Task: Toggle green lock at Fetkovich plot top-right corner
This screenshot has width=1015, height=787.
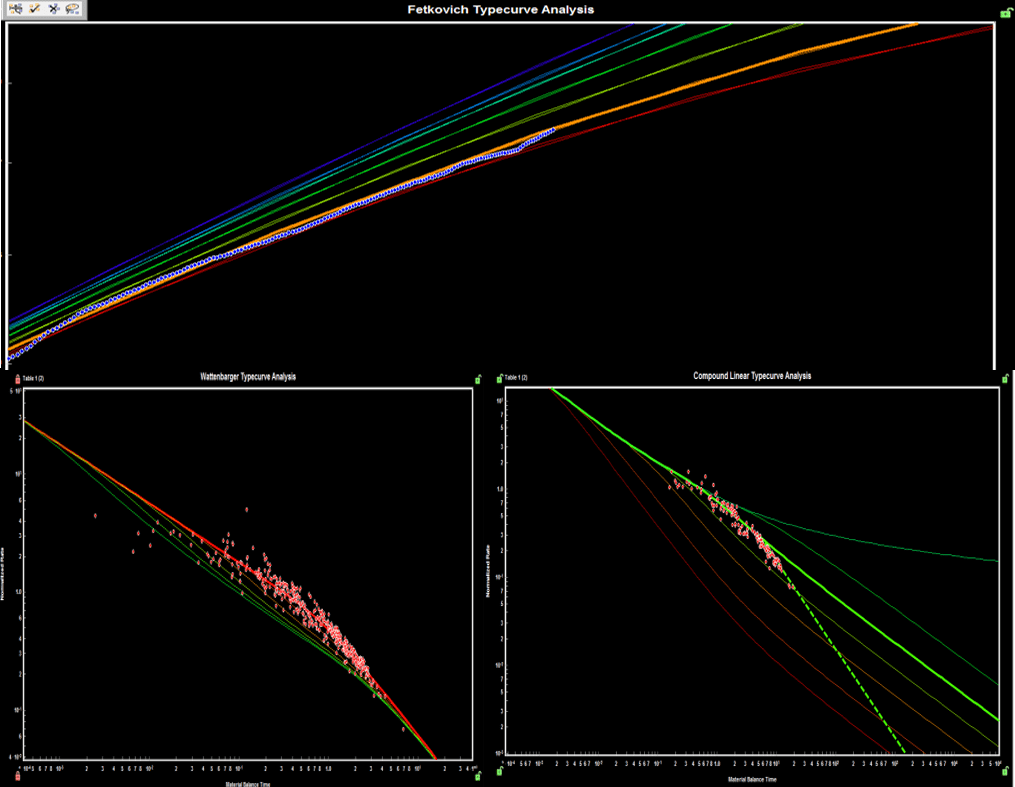Action: 1005,12
